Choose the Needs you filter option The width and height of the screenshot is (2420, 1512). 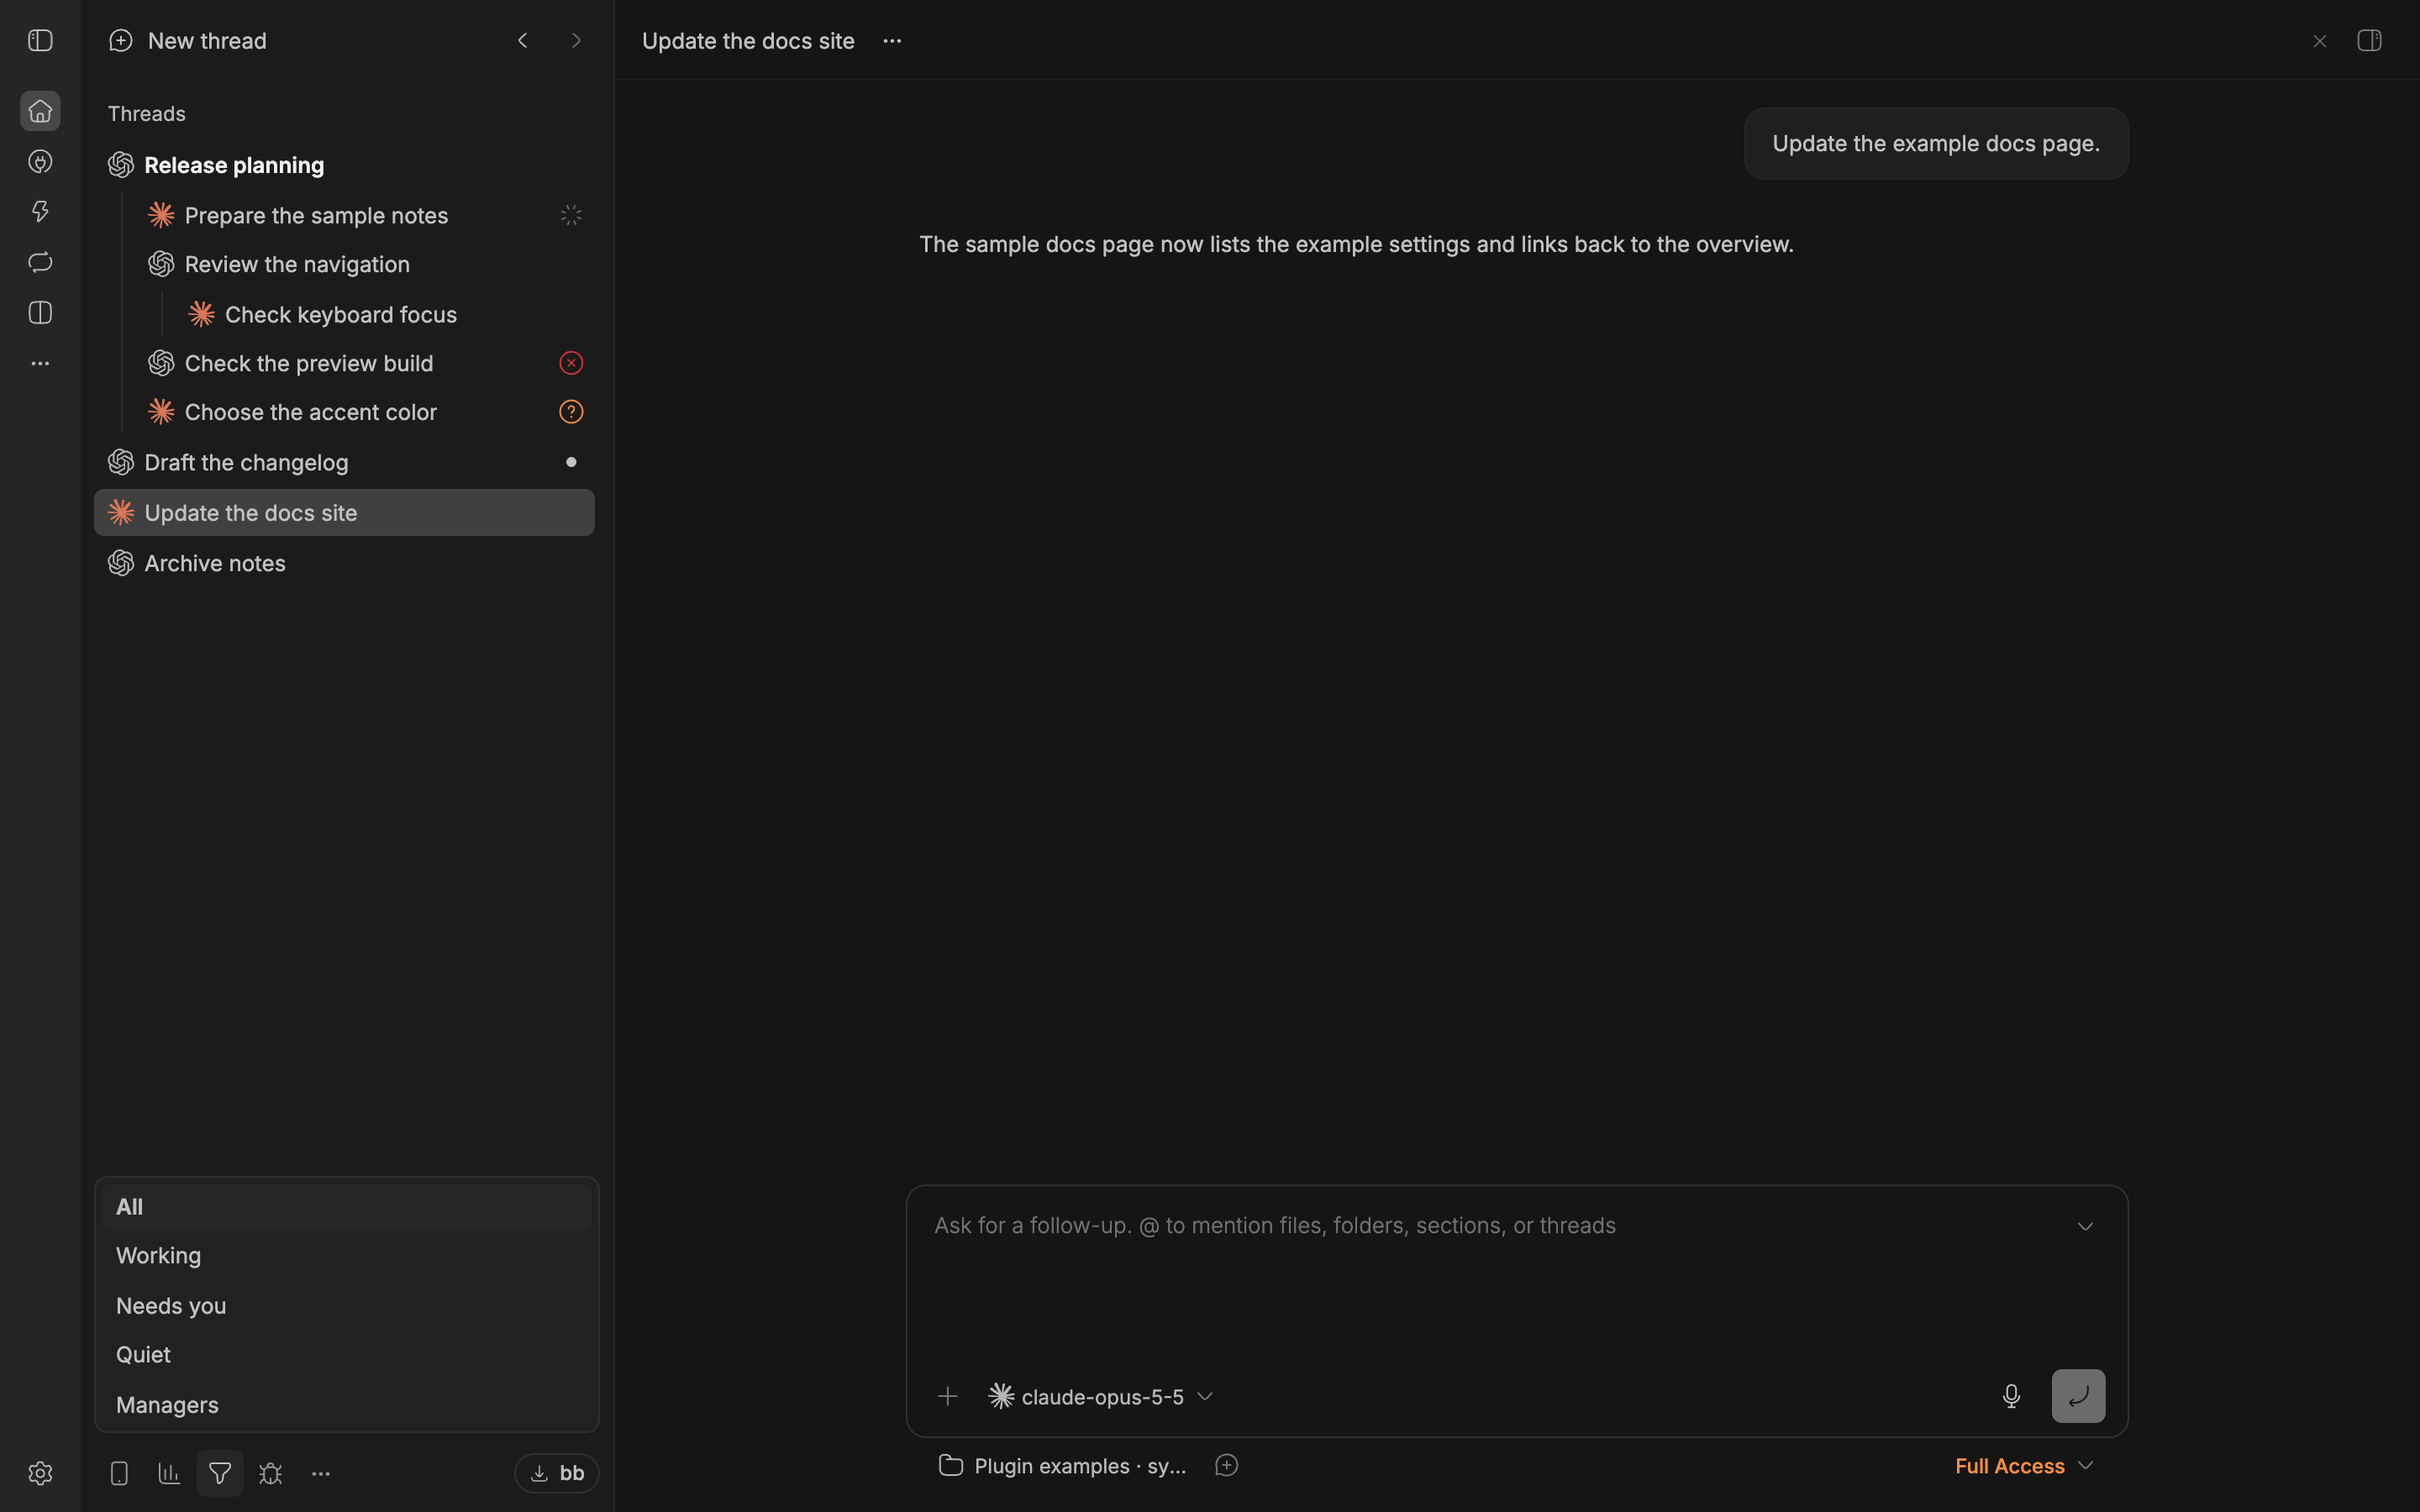(x=346, y=1306)
